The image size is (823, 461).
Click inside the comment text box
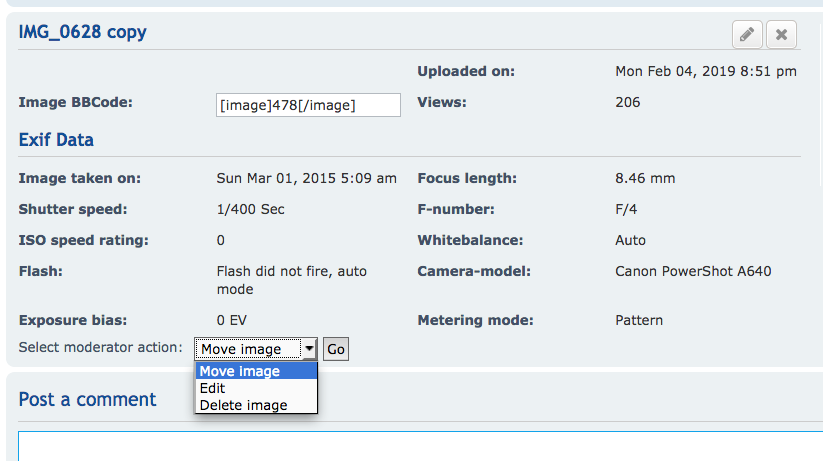(x=420, y=447)
